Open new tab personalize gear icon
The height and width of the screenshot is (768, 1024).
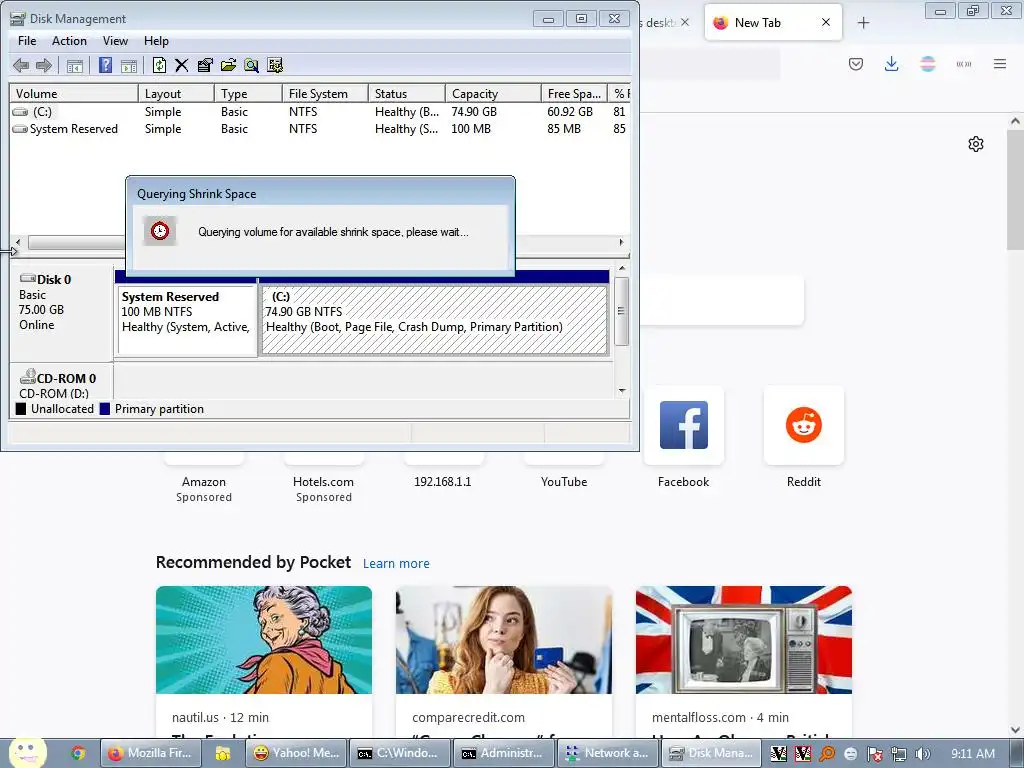tap(976, 144)
